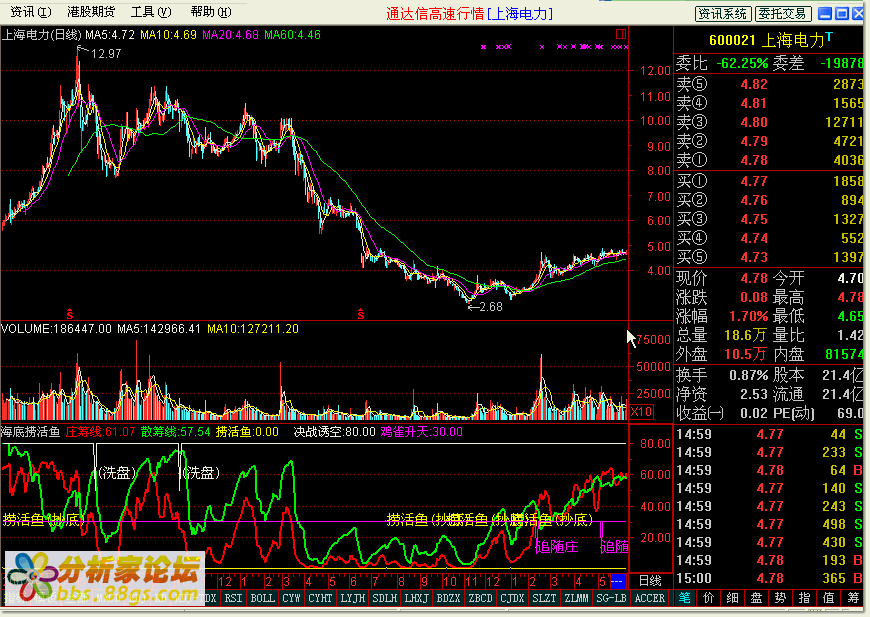Select the SG-LB indicator tab
The width and height of the screenshot is (870, 617).
click(611, 598)
